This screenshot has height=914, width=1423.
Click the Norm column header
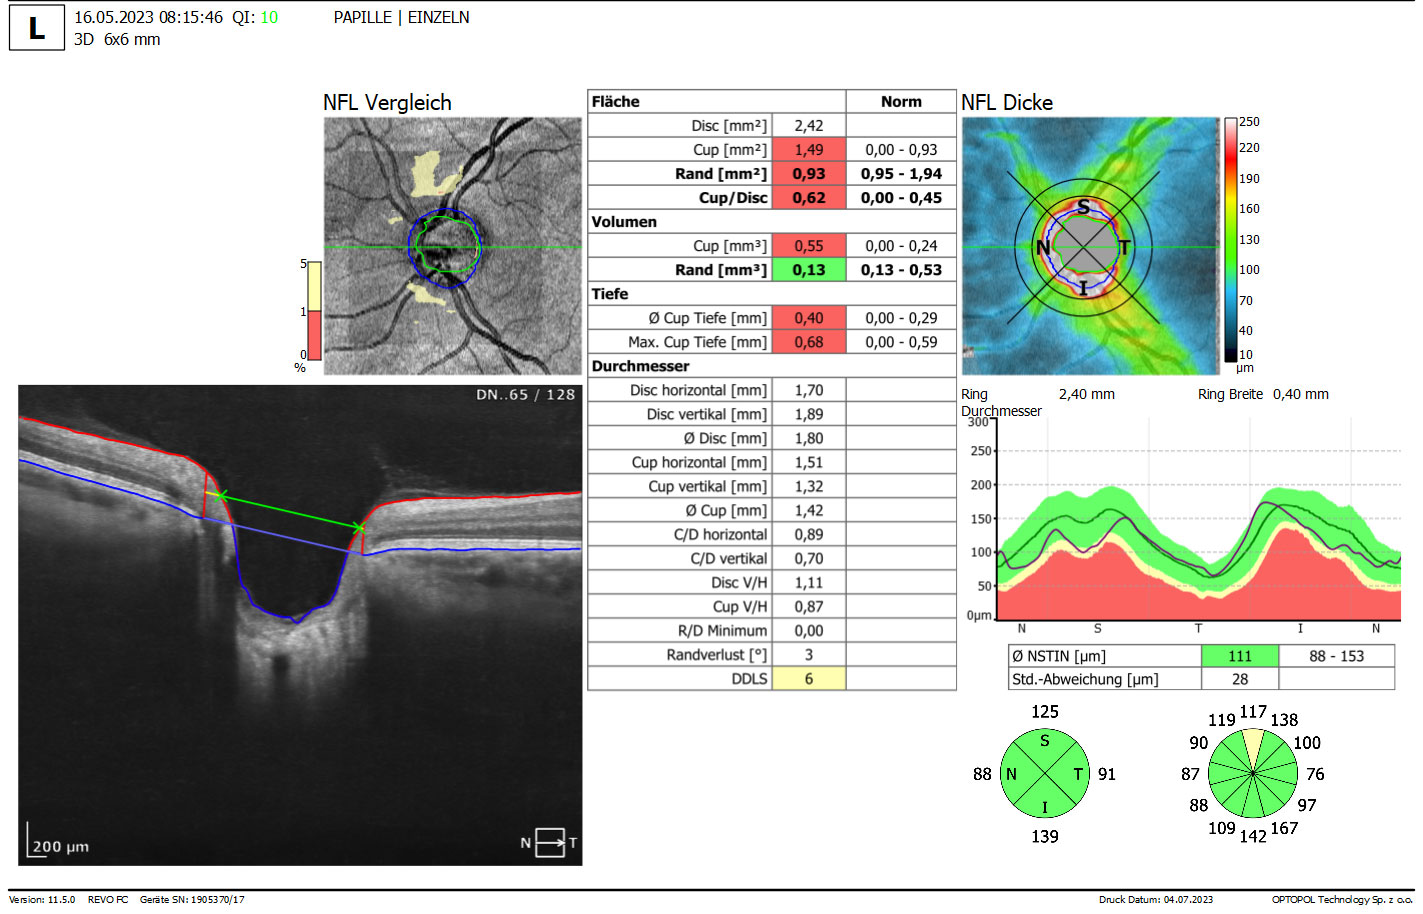coord(901,102)
